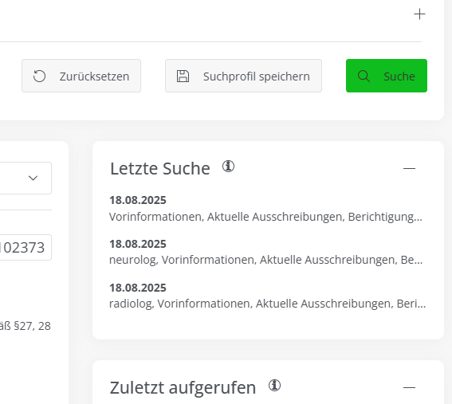Click the magnifying glass search icon
Screen dimensions: 452x404
[x=364, y=76]
